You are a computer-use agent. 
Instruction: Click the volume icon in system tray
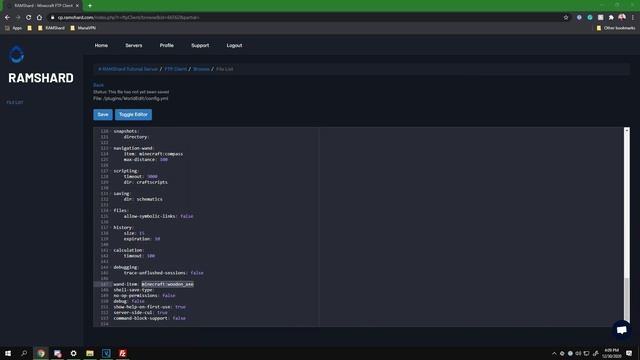tap(578, 353)
